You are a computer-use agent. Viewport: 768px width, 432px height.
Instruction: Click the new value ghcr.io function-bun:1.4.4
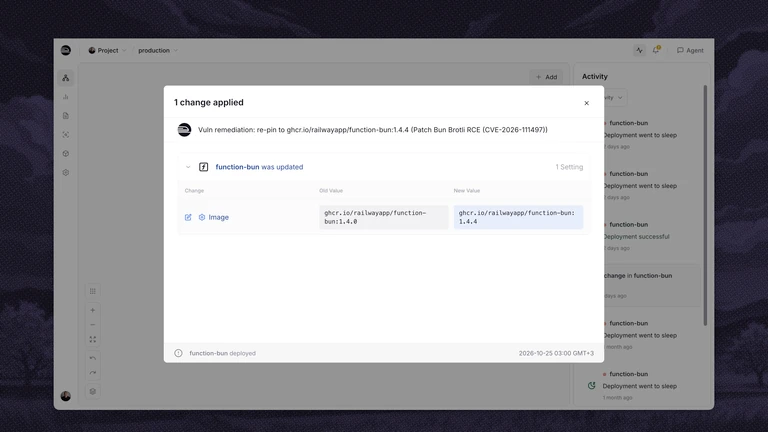[x=518, y=217]
